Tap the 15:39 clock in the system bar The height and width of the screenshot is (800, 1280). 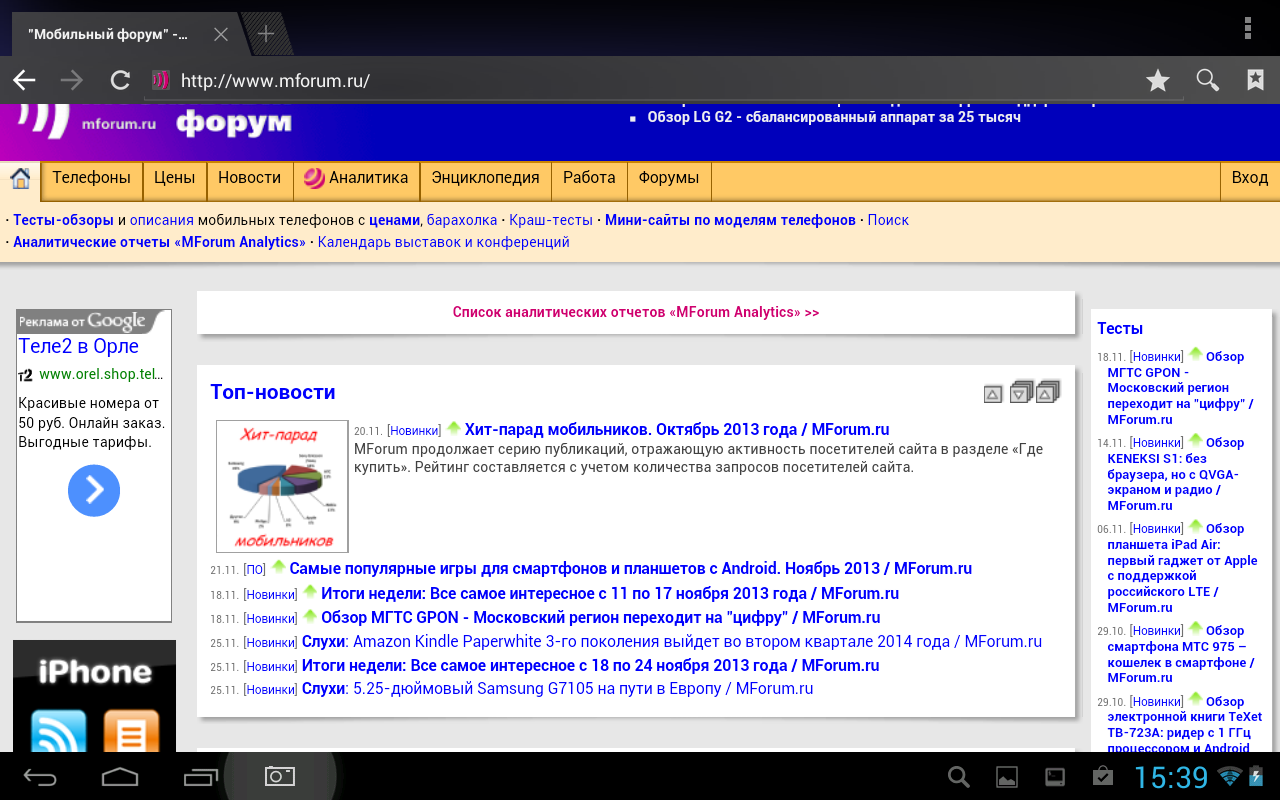tap(1171, 777)
